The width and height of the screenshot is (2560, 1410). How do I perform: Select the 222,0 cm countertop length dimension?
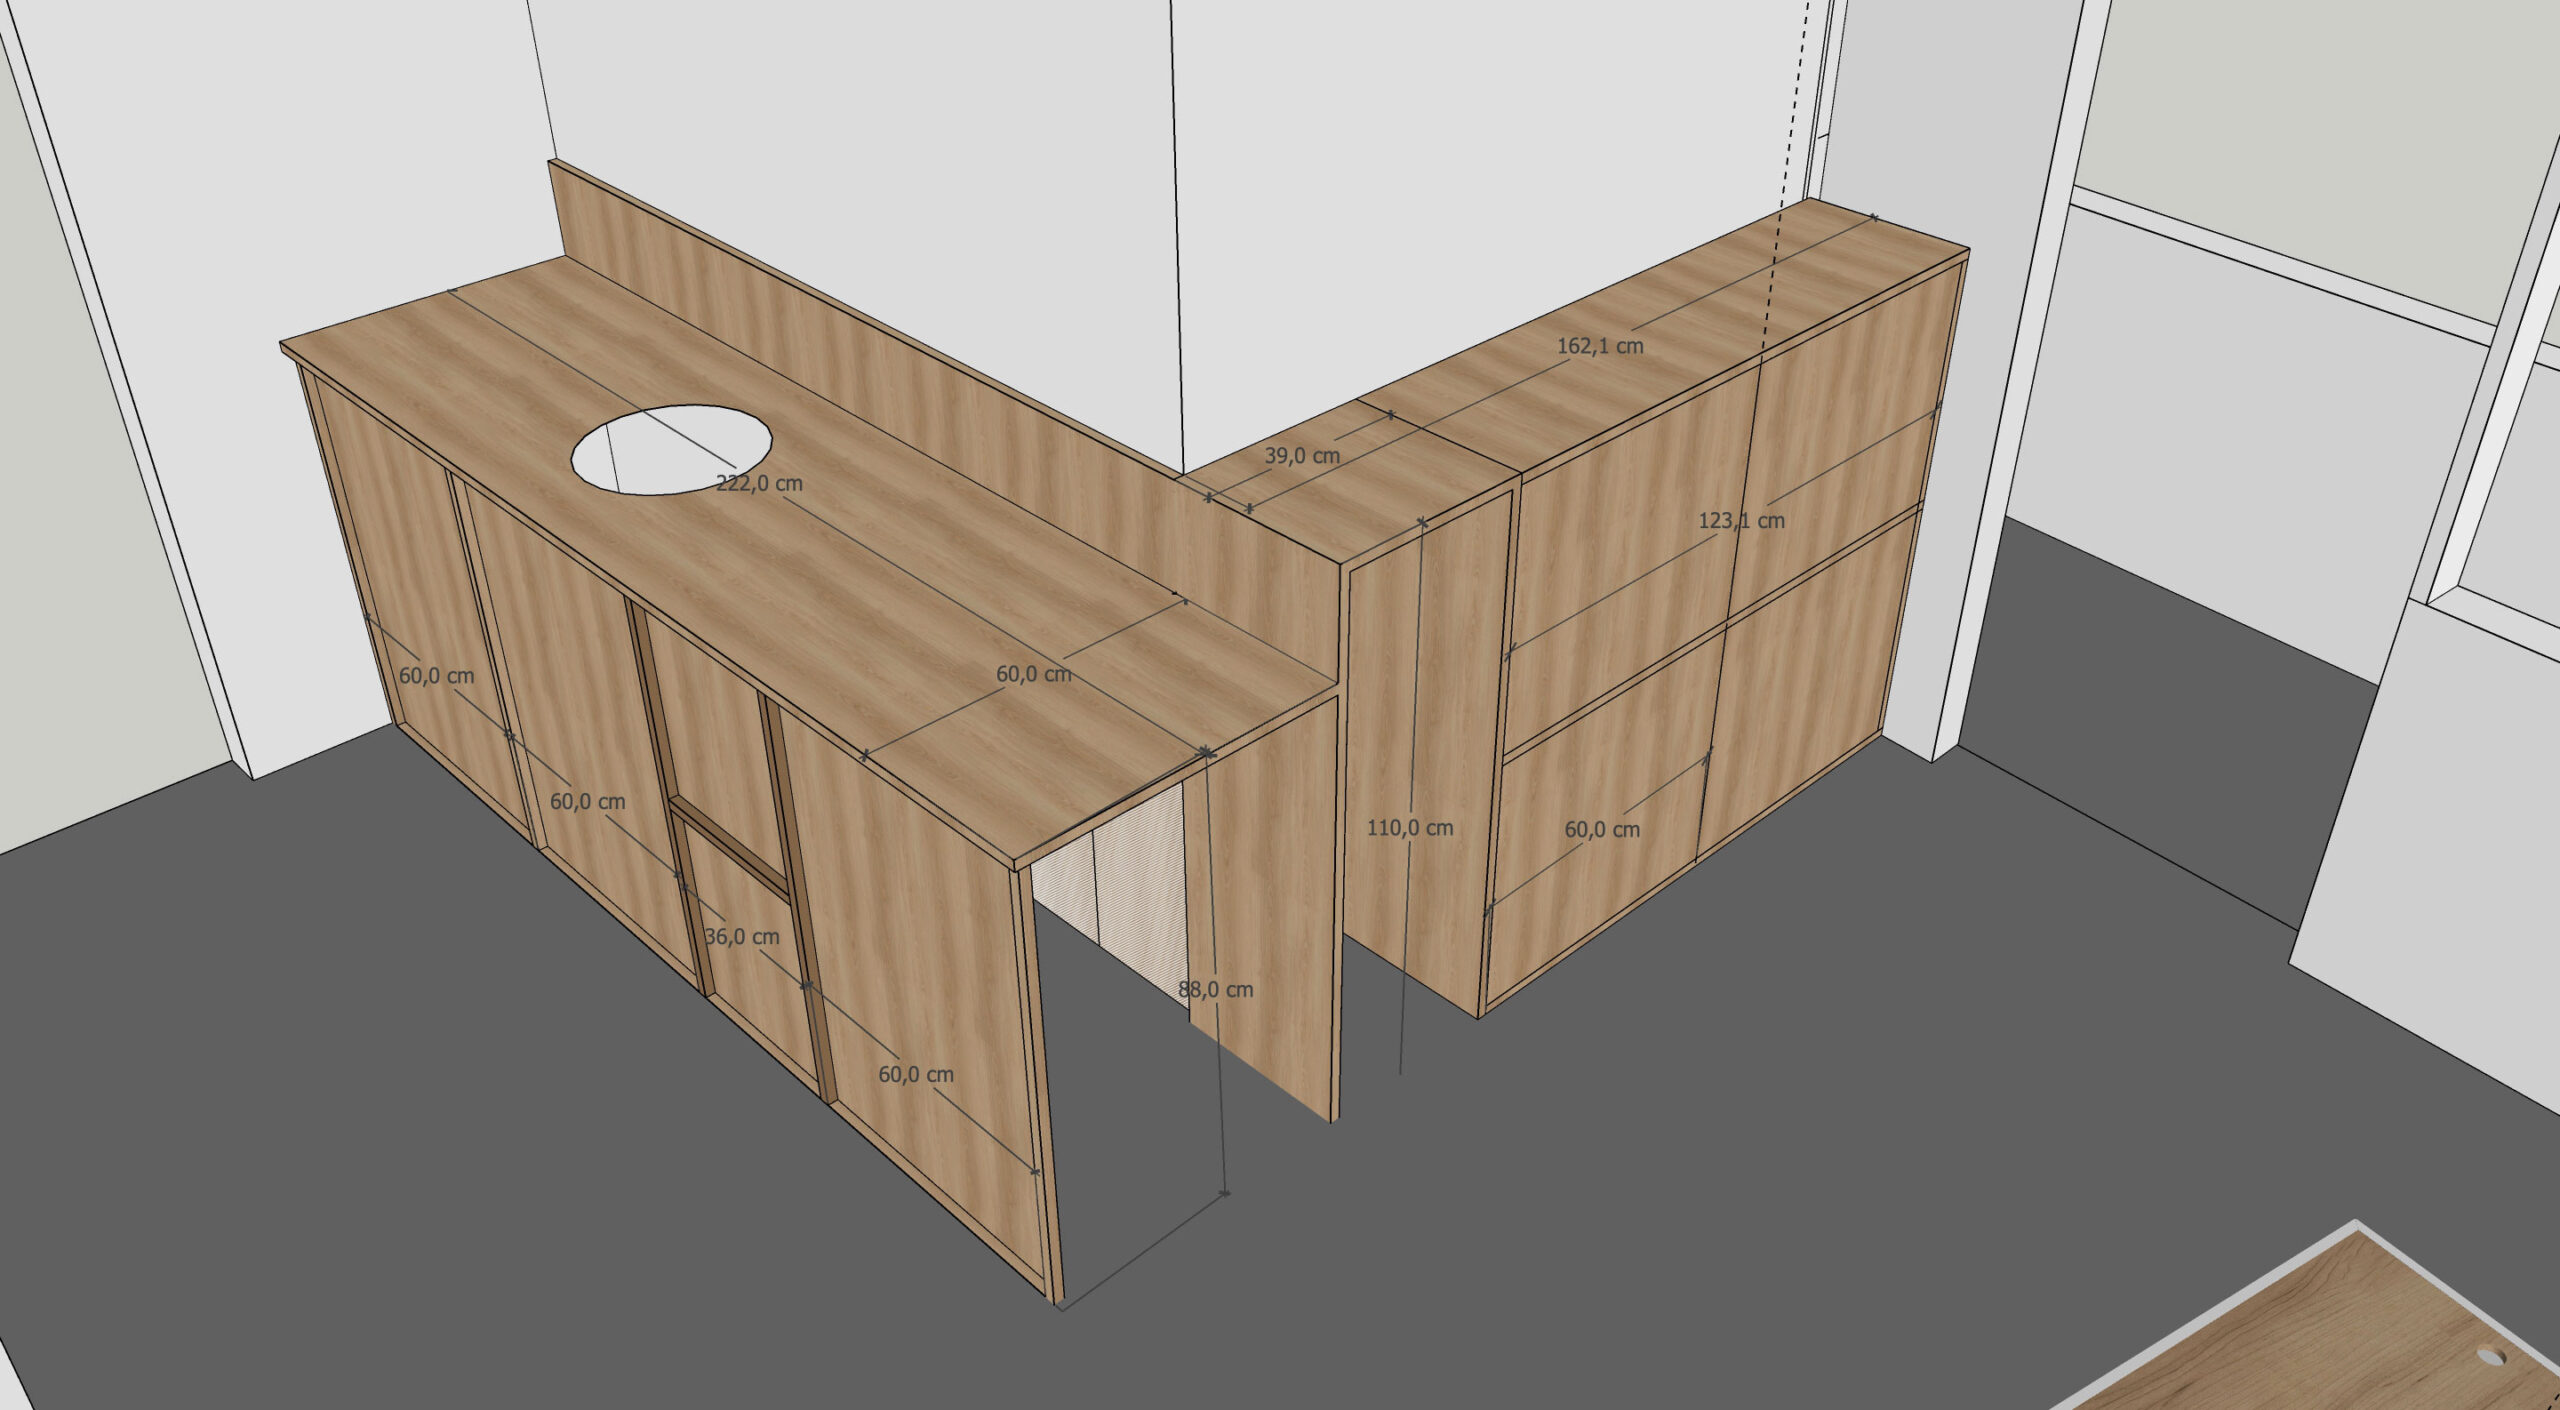point(759,483)
